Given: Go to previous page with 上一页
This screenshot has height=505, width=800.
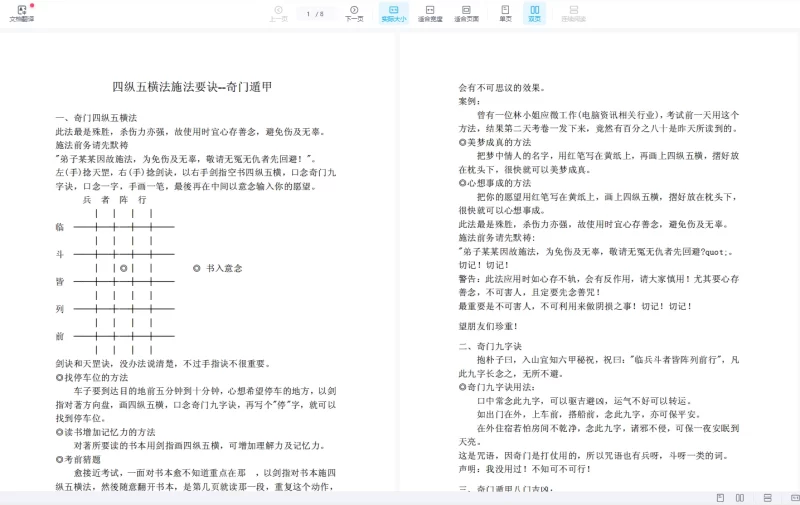Looking at the screenshot, I should (278, 13).
